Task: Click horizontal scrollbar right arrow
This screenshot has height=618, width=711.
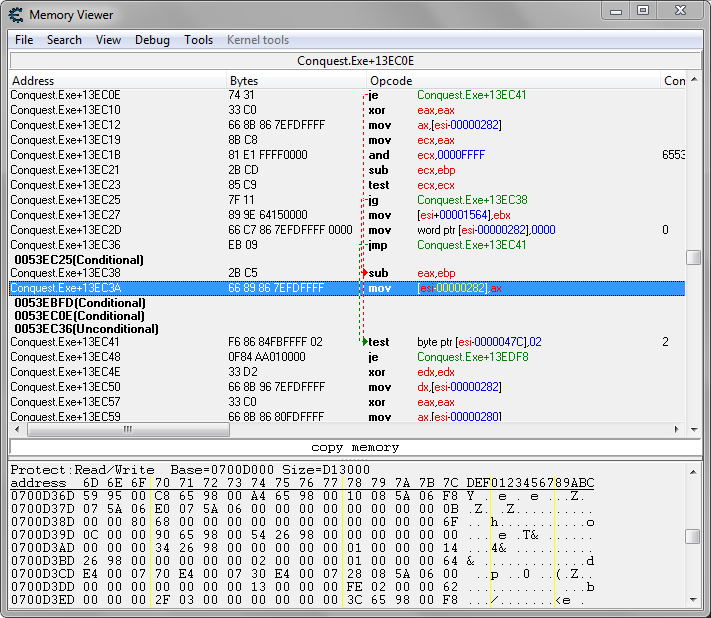Action: pos(677,429)
